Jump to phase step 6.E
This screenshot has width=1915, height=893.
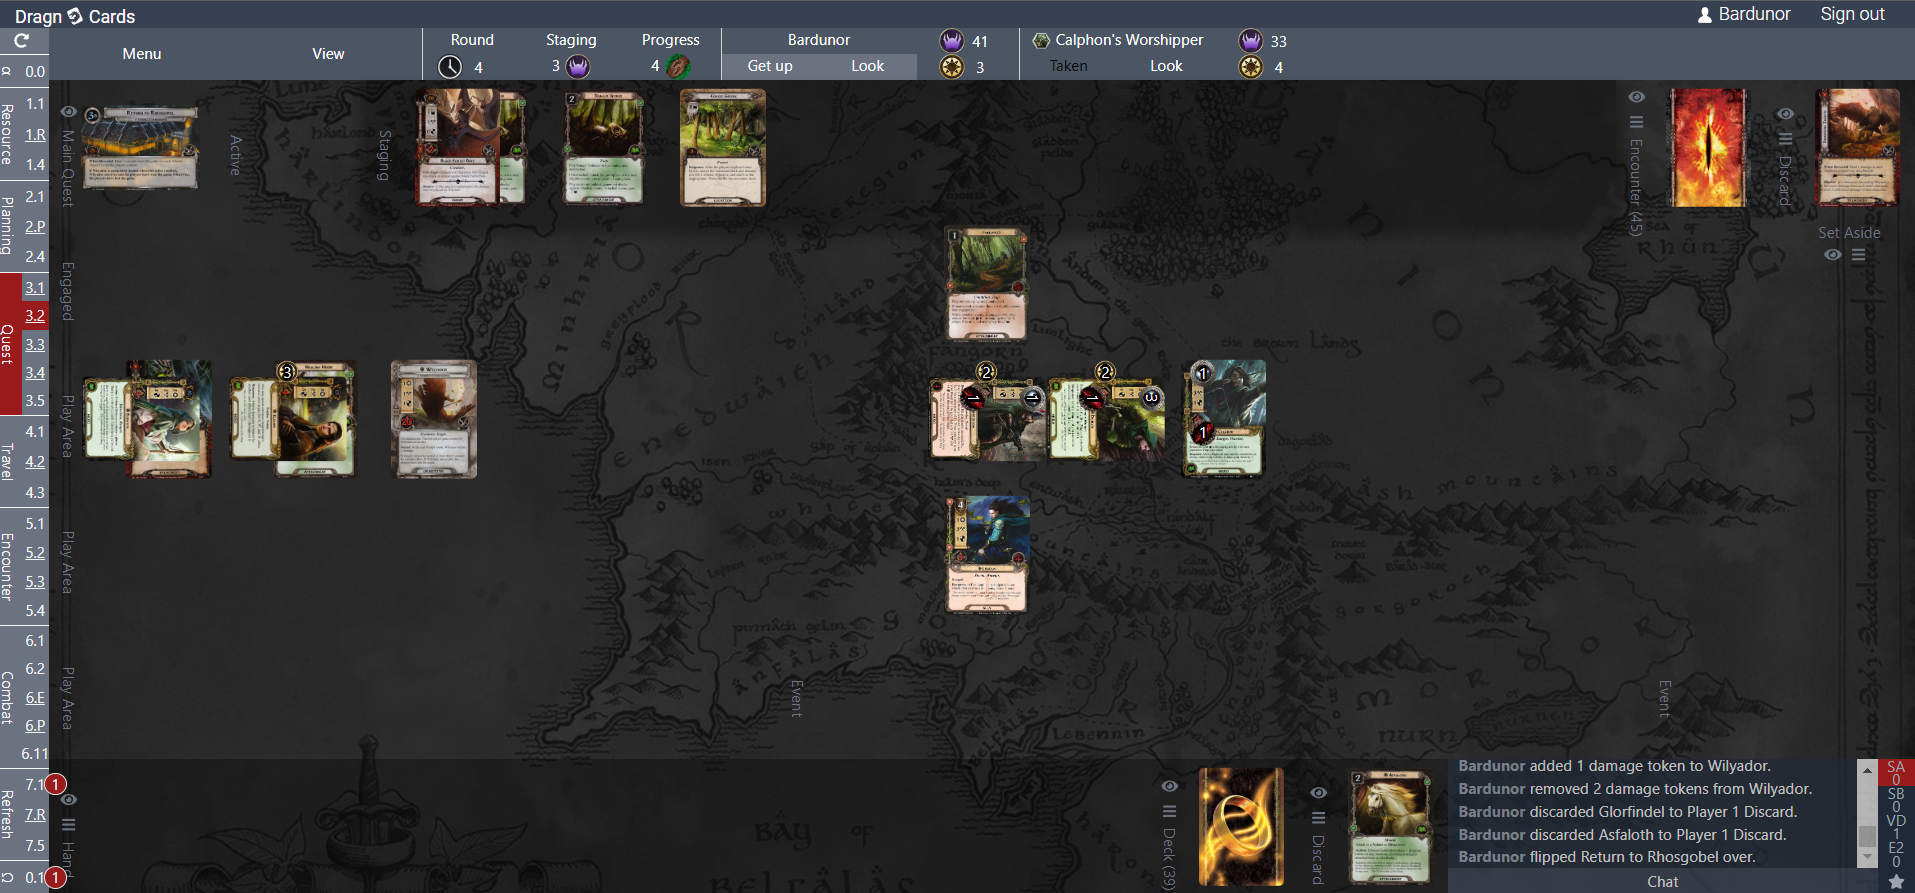click(35, 698)
